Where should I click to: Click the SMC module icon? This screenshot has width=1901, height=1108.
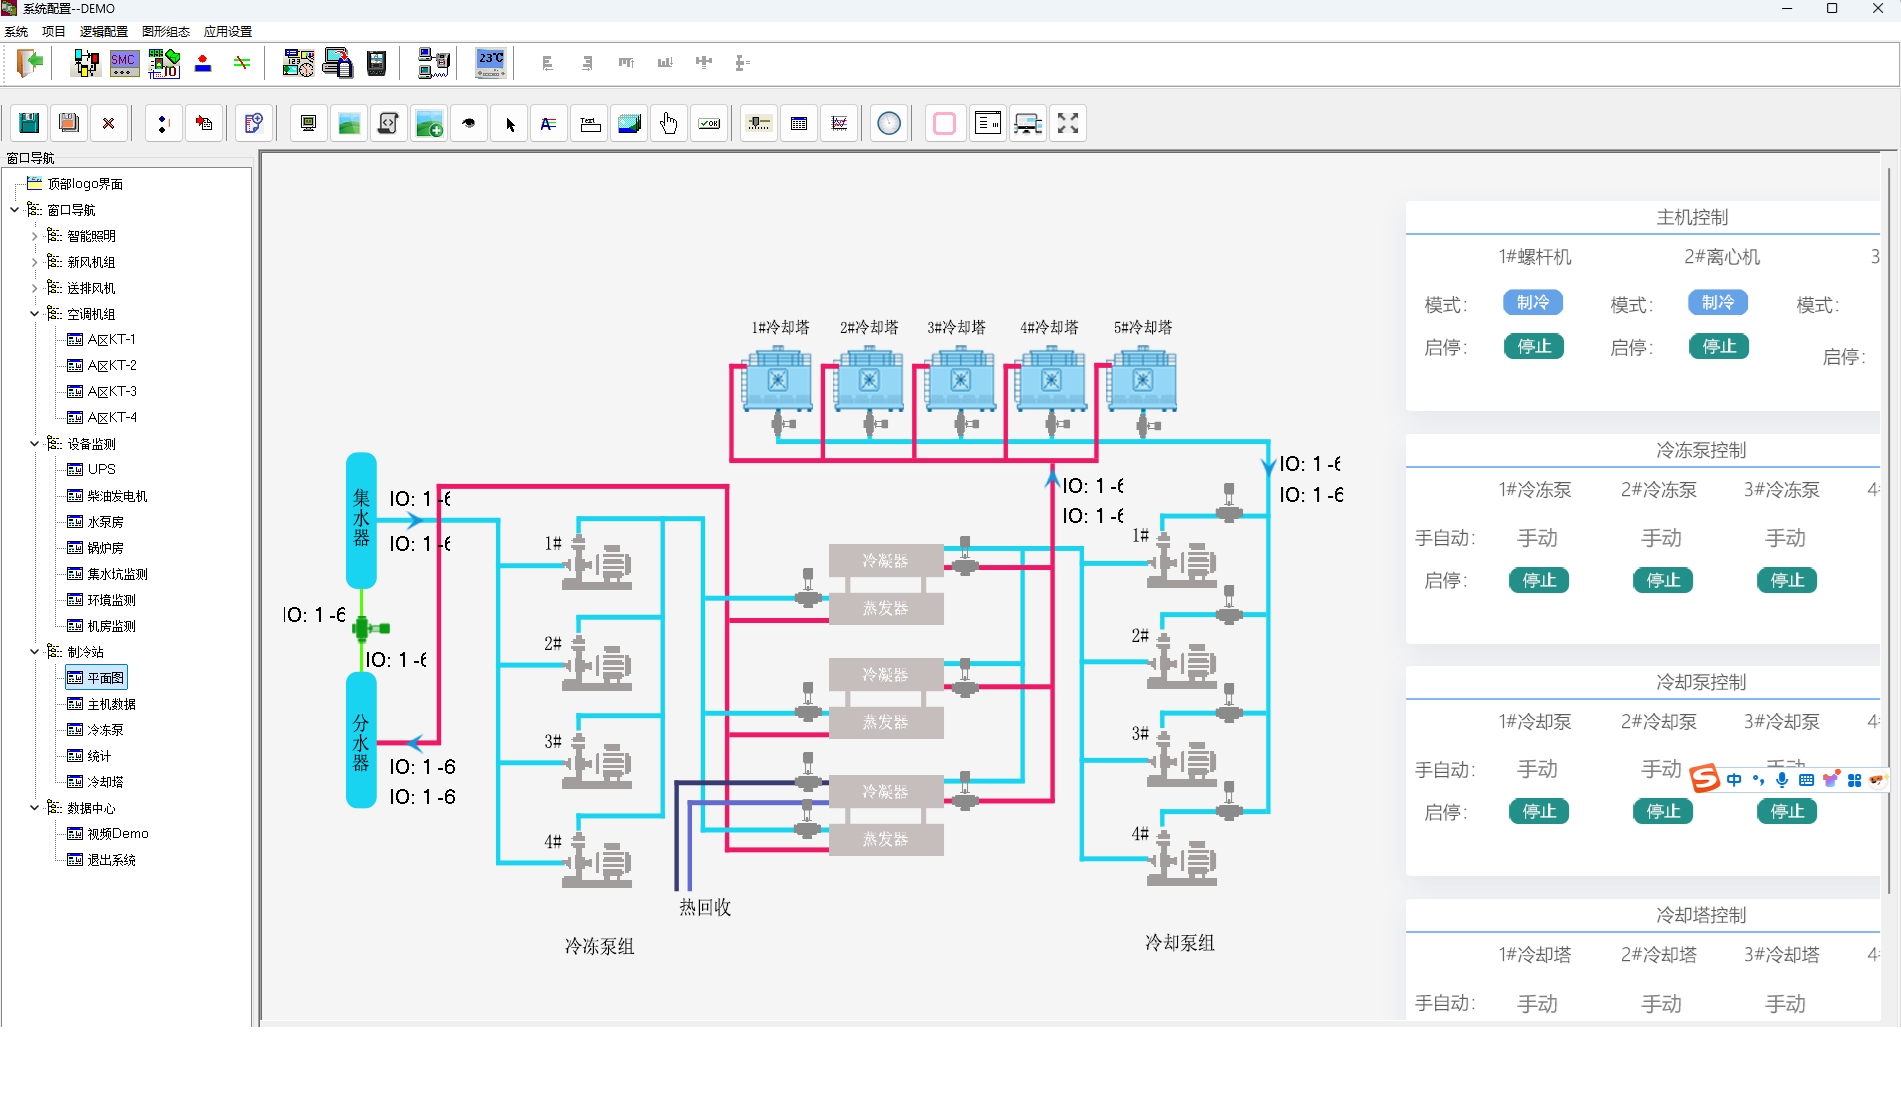(124, 63)
